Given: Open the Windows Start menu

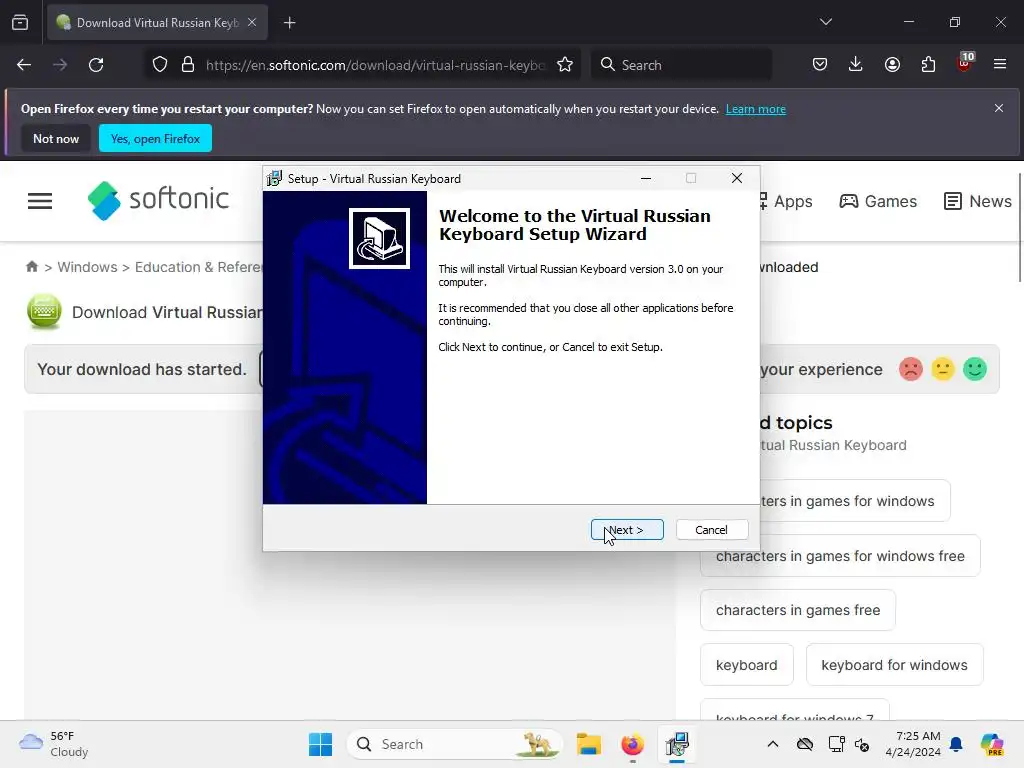Looking at the screenshot, I should pyautogui.click(x=320, y=744).
